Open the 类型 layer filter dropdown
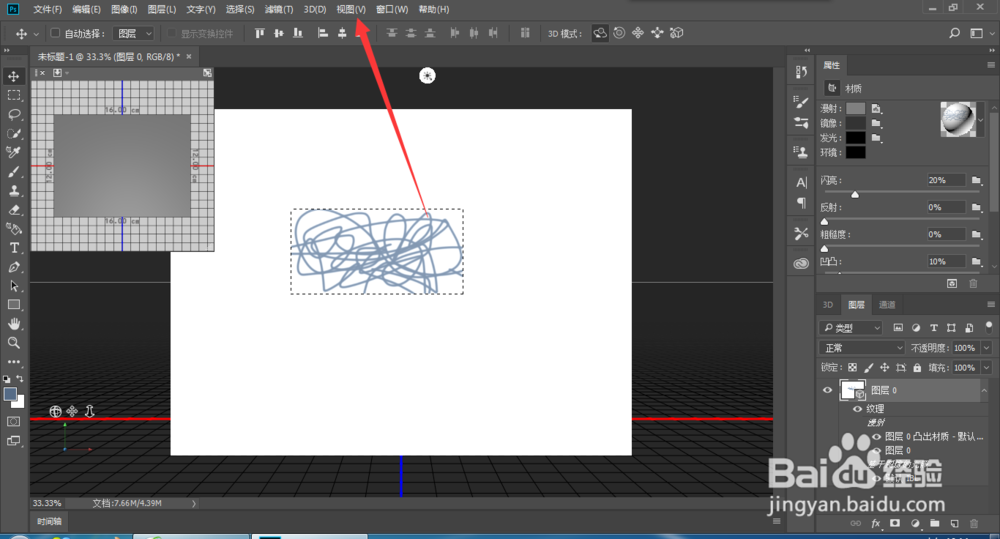This screenshot has width=1000, height=539. [850, 328]
